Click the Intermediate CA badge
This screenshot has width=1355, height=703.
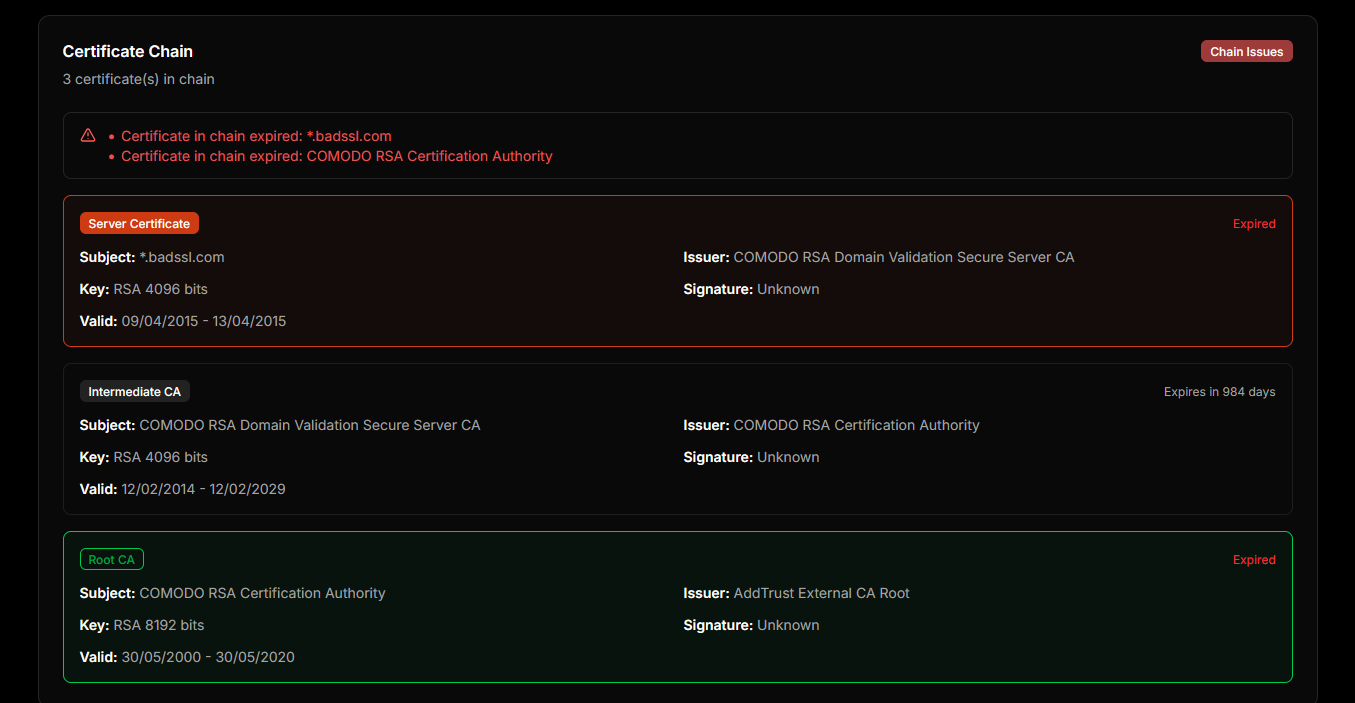(135, 391)
